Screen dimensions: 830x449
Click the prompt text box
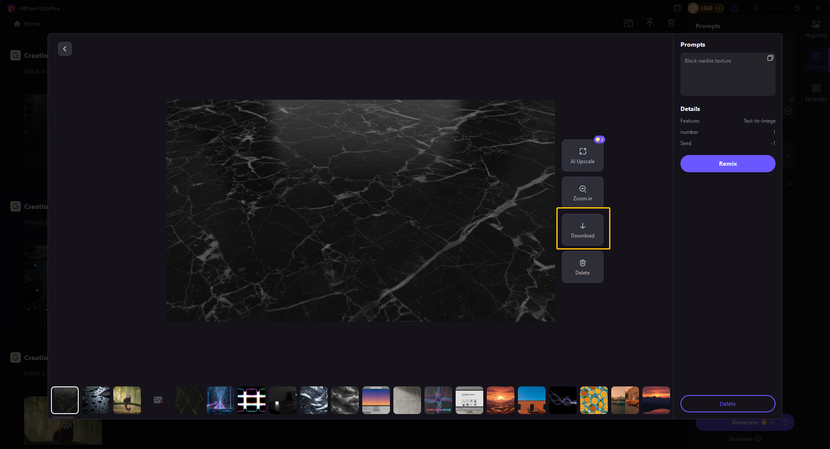727,75
